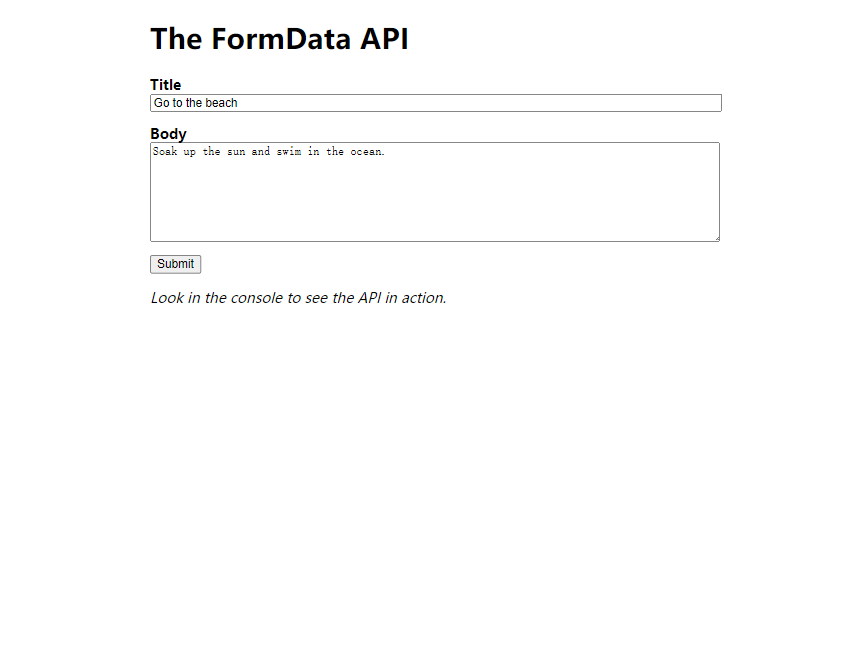
Task: Place cursor on word "beach" in Title field
Action: 221,103
